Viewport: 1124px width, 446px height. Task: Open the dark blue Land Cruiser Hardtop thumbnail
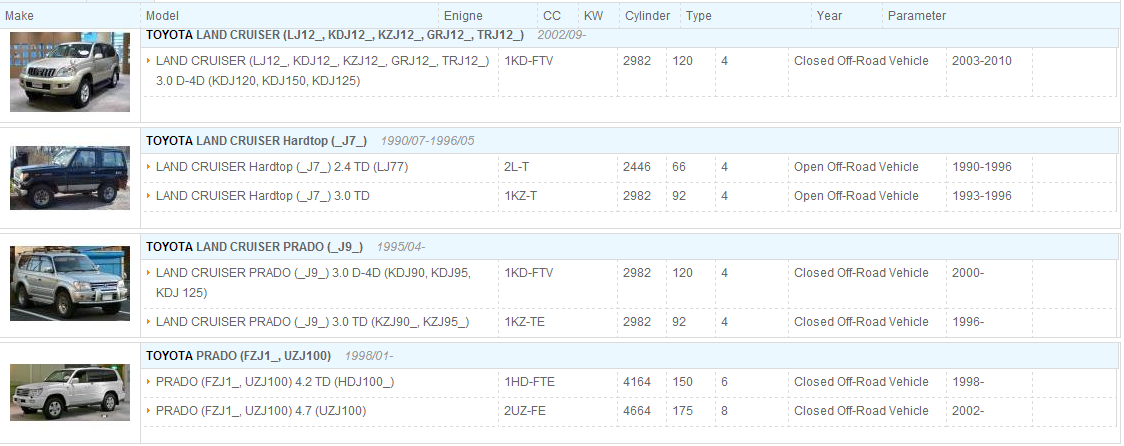point(70,178)
